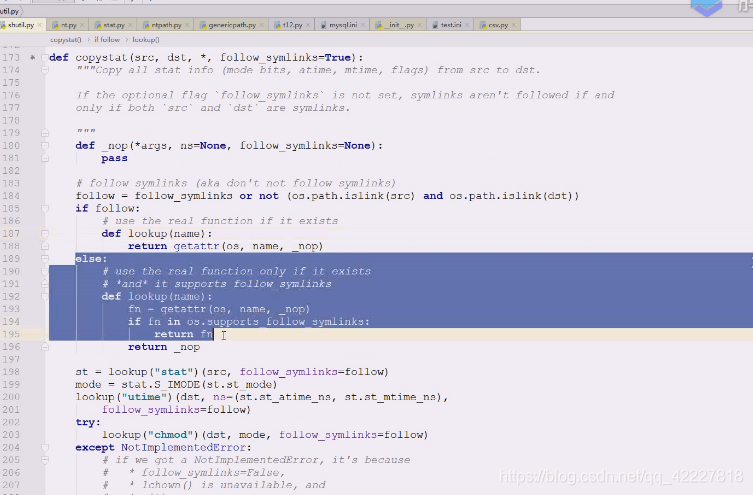Image resolution: width=753 pixels, height=495 pixels.
Task: Collapse the except block at line 204
Action: tap(45, 447)
